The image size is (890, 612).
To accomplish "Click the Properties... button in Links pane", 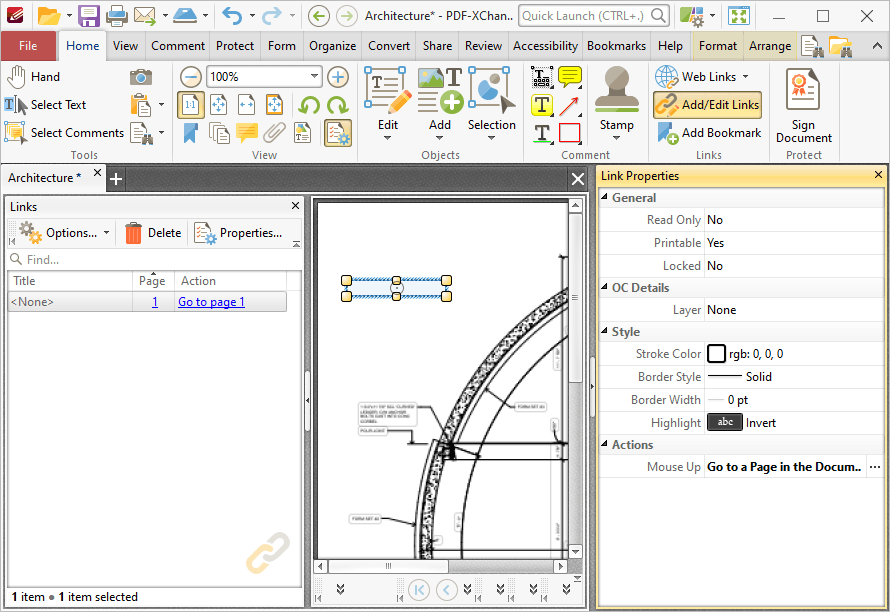I will [238, 233].
